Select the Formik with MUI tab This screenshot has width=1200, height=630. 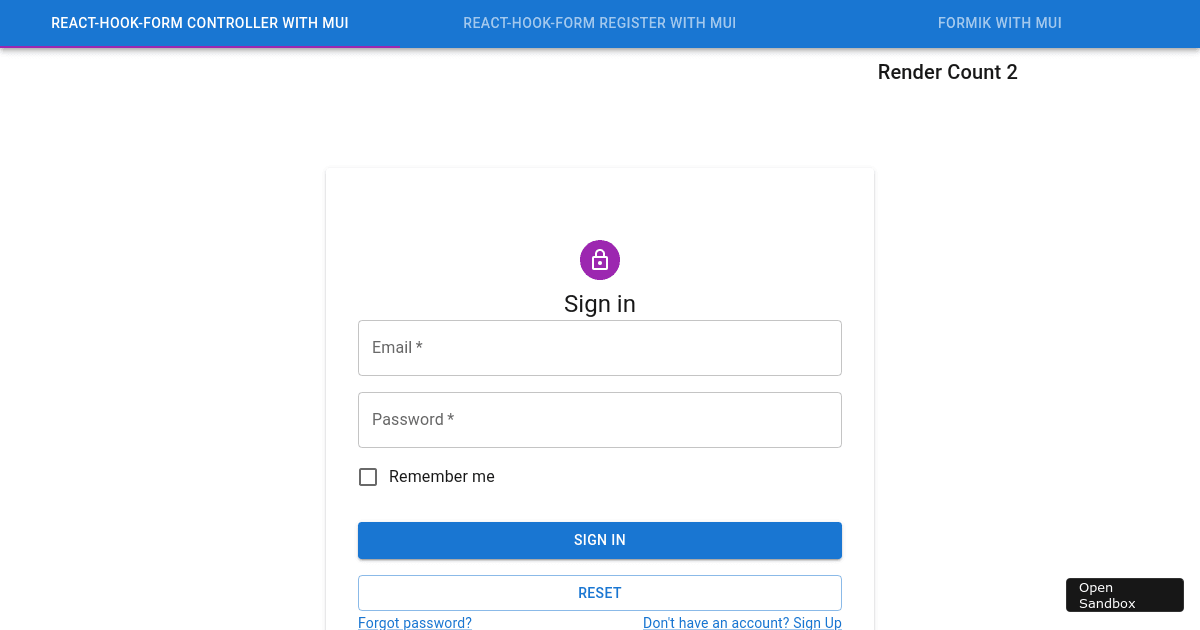(1000, 23)
